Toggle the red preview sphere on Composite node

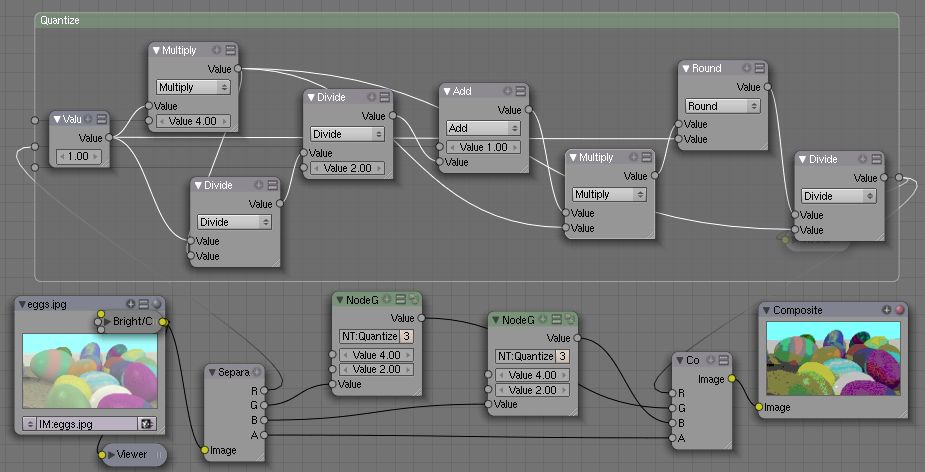[x=900, y=310]
